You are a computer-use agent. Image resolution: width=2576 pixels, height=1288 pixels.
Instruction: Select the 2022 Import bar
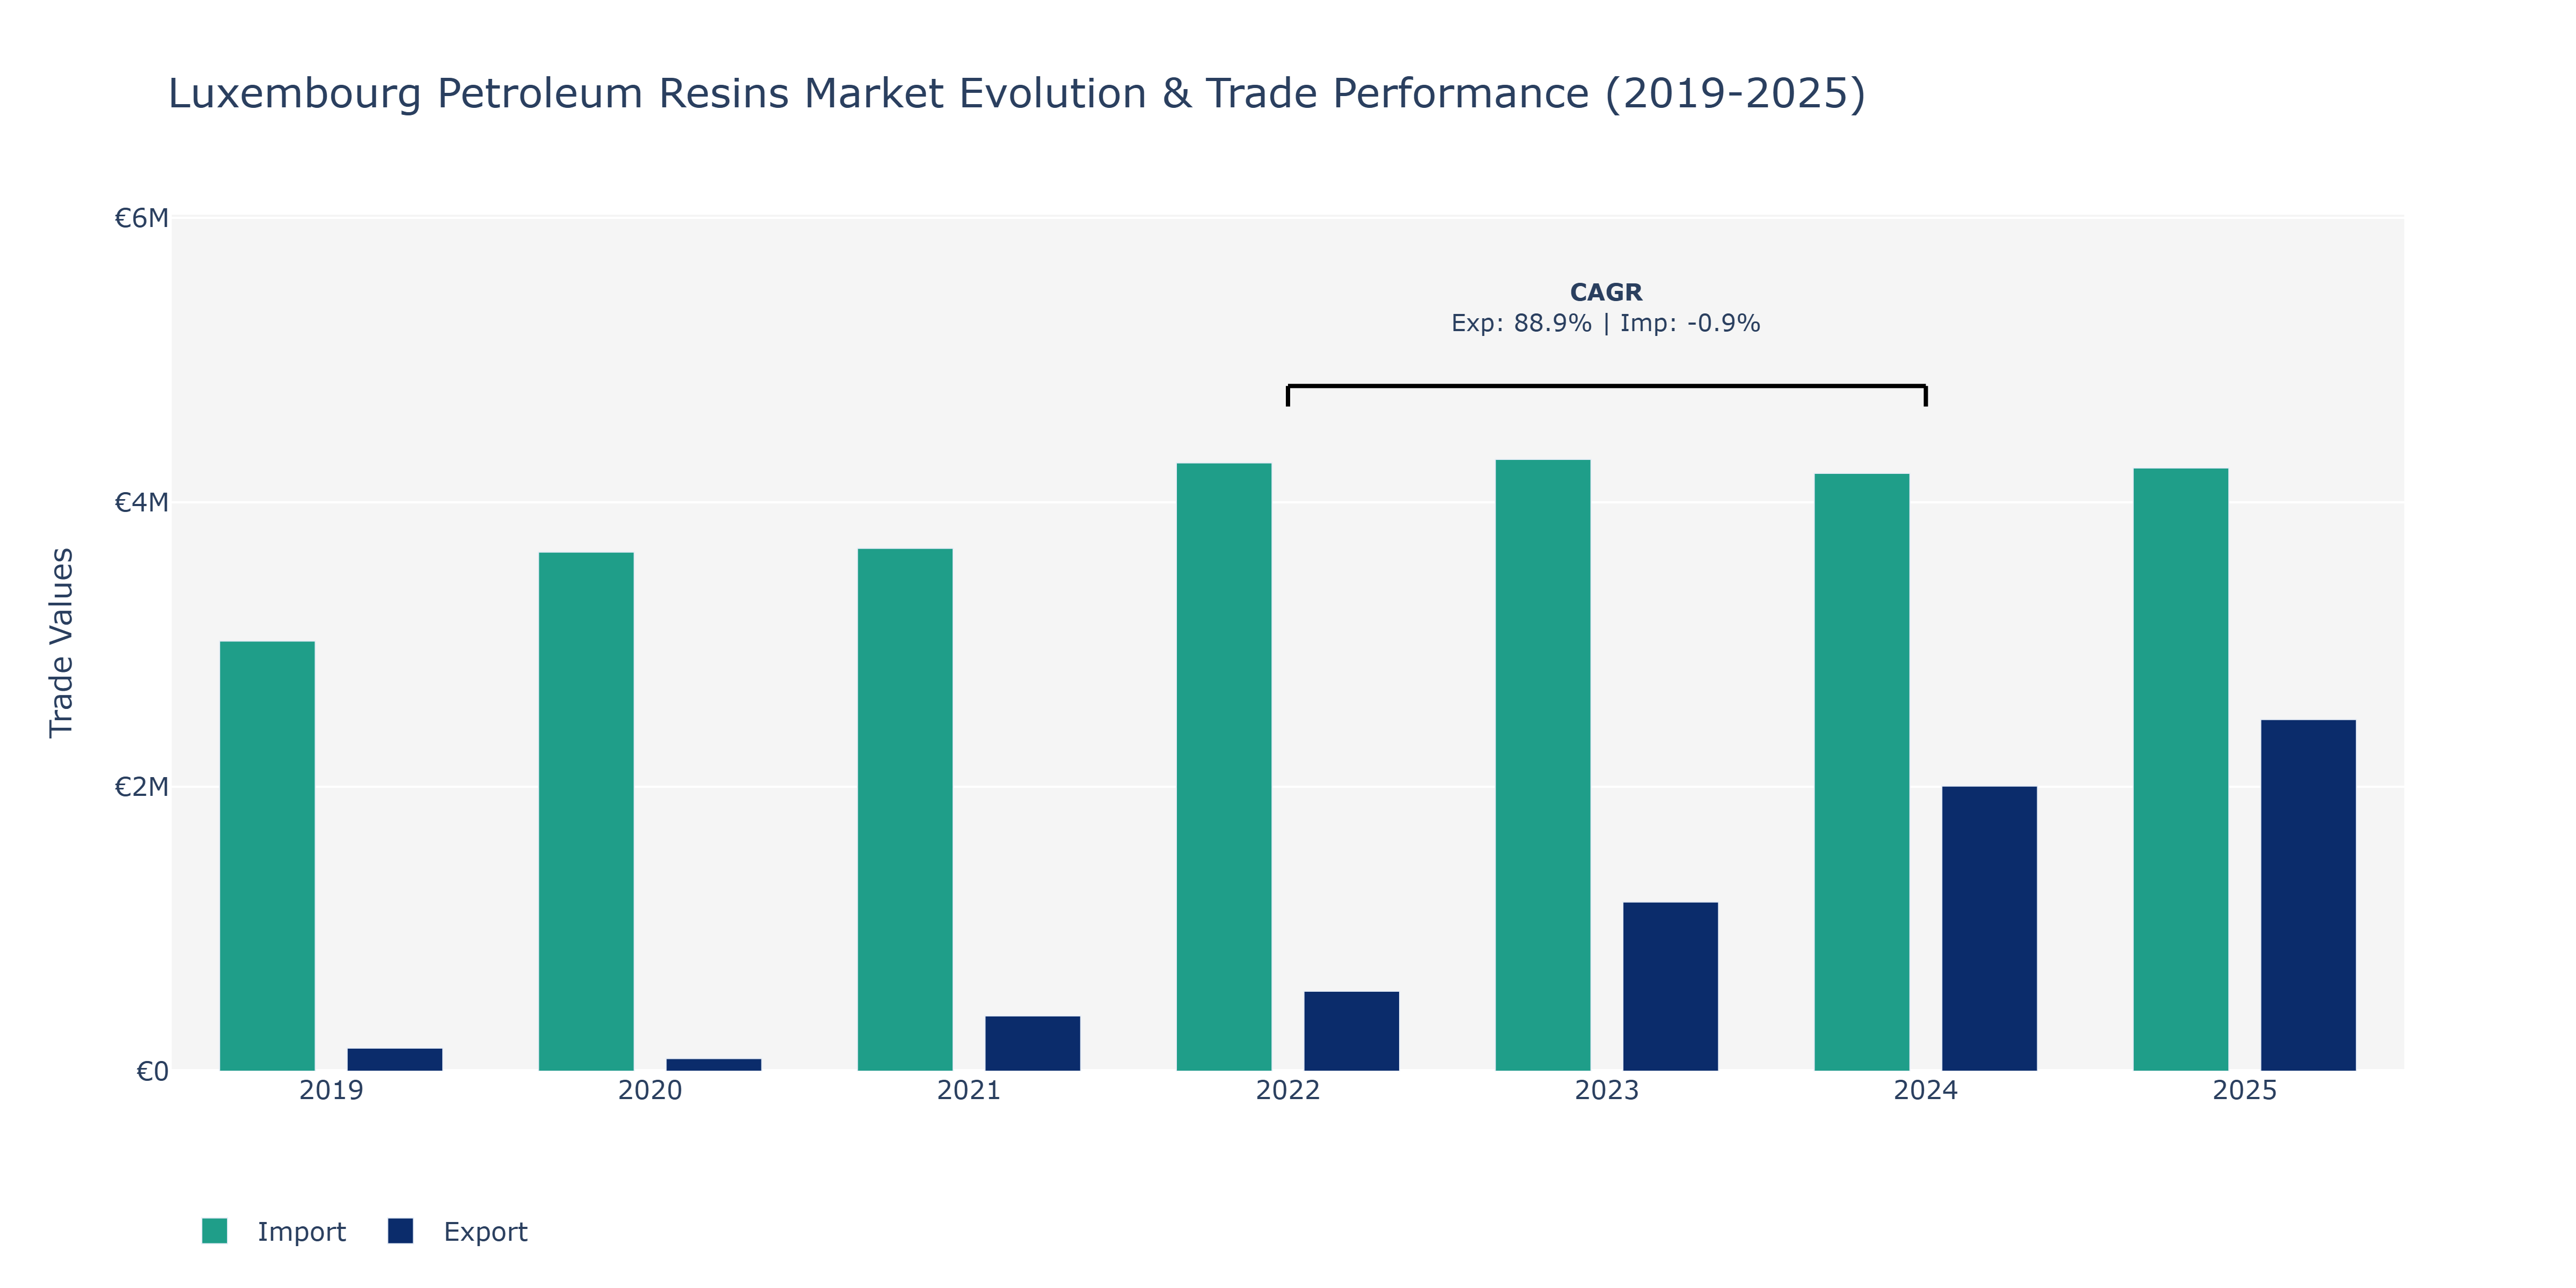pos(1224,767)
